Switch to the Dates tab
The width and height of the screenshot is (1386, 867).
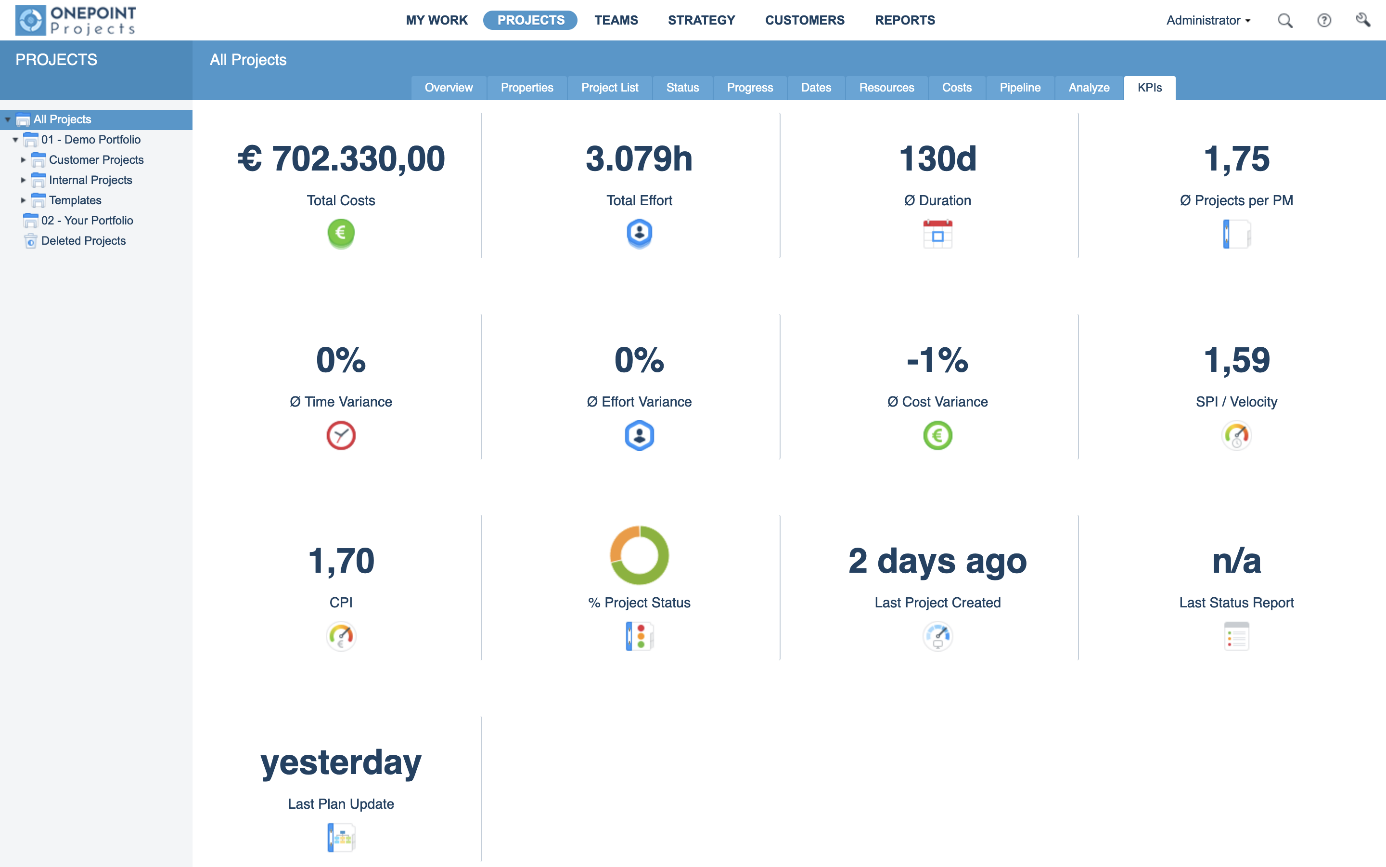coord(816,88)
